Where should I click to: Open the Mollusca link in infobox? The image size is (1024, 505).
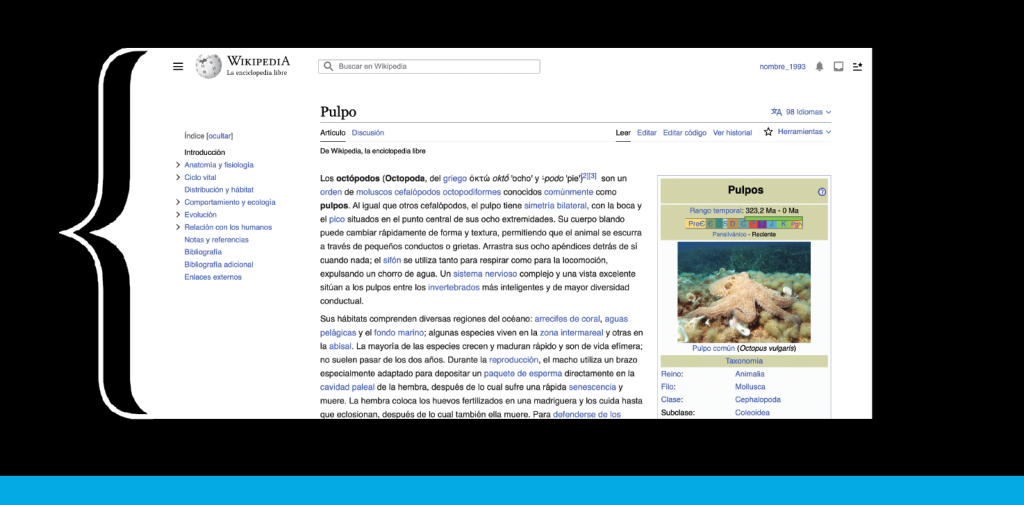coord(750,387)
